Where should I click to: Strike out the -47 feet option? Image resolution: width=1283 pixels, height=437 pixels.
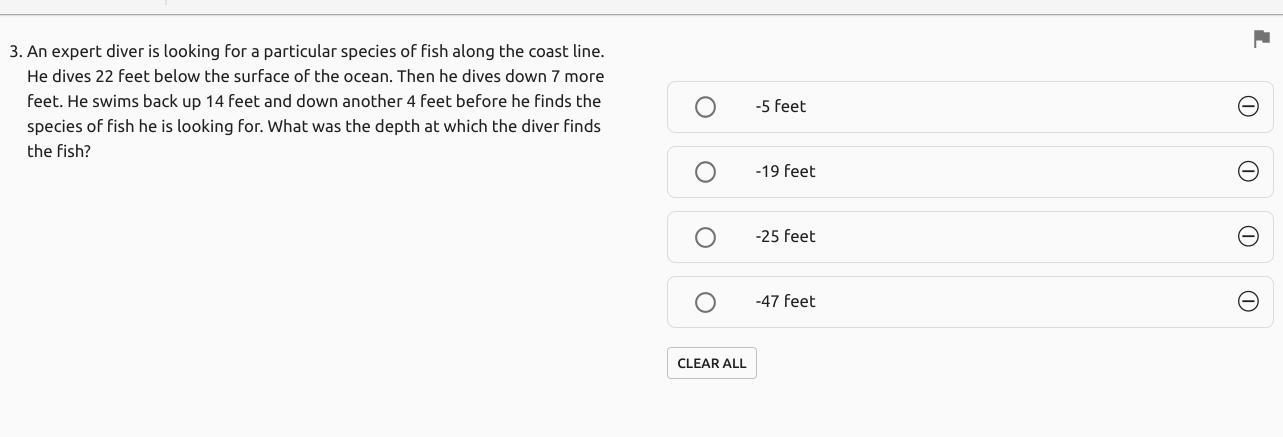click(x=1248, y=301)
